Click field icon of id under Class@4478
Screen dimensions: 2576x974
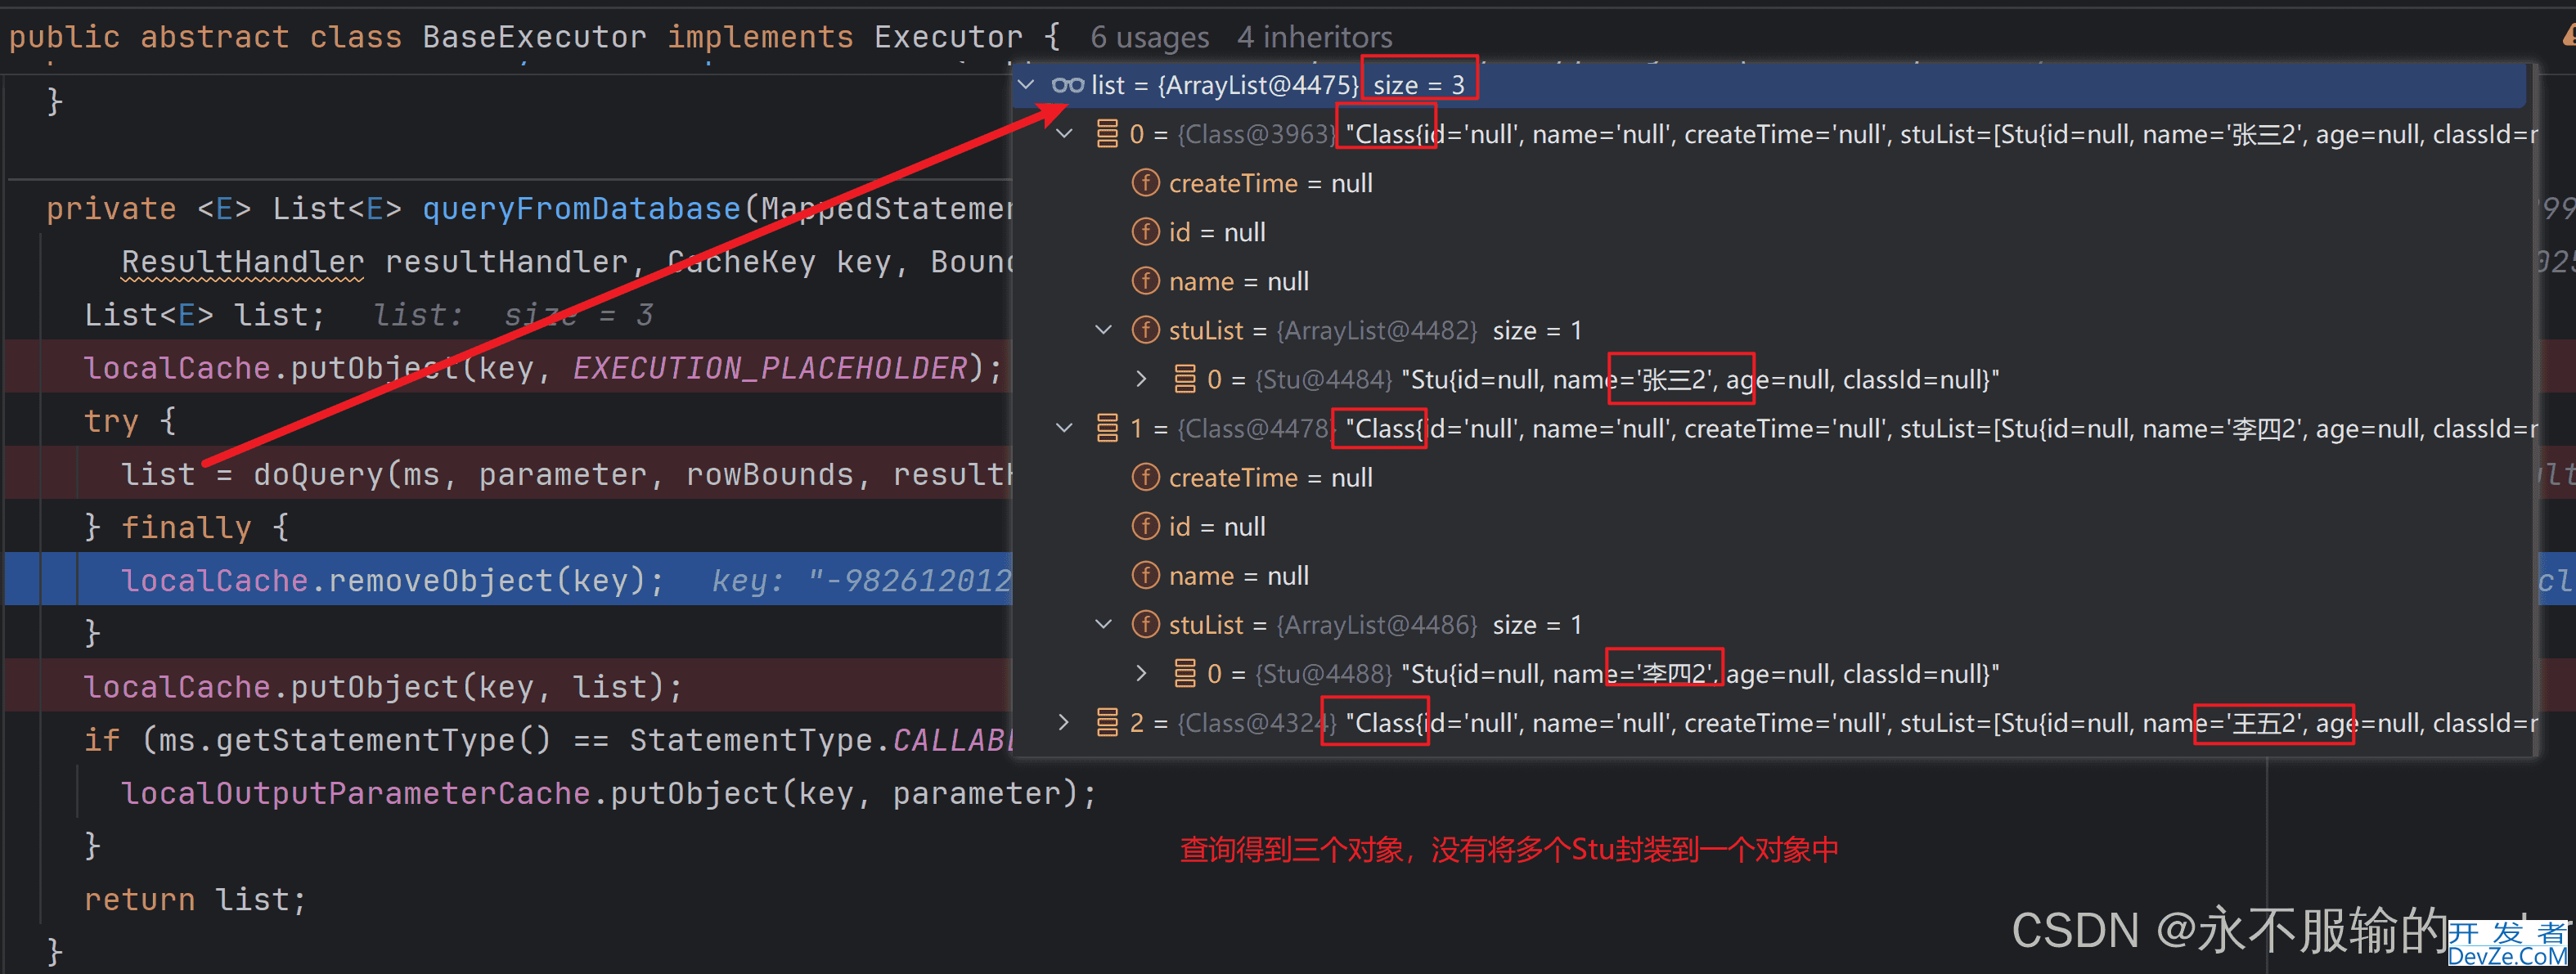pos(1145,526)
